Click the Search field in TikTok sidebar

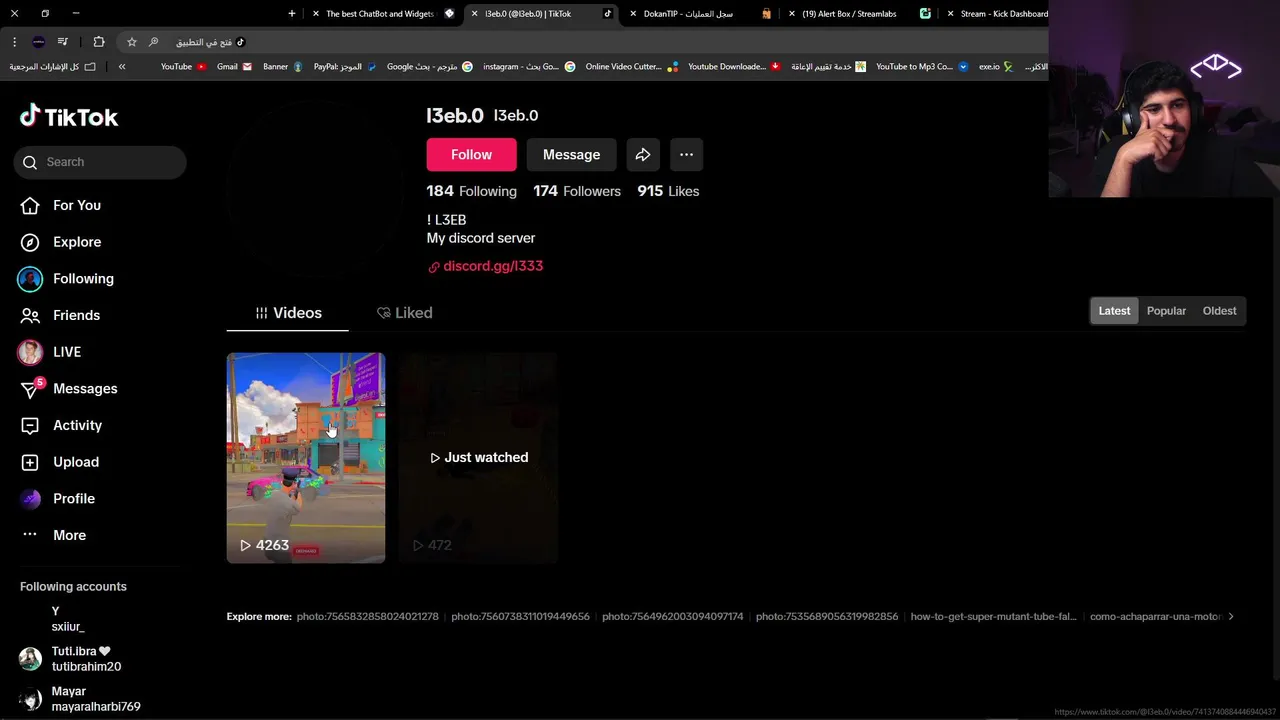click(100, 162)
